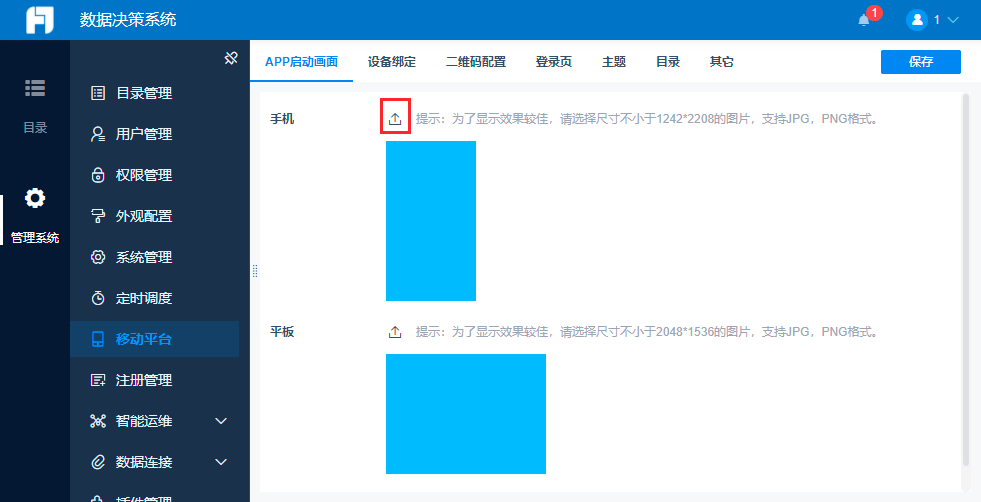Open the 目录 list icon
Screen dimensions: 981x502
(35, 88)
